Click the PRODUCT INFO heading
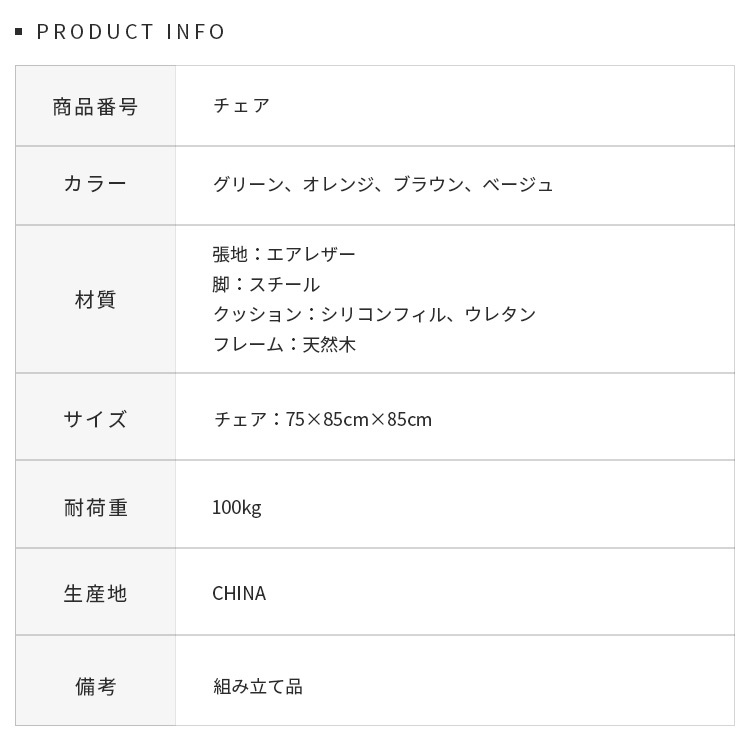This screenshot has height=750, width=750. [x=131, y=32]
